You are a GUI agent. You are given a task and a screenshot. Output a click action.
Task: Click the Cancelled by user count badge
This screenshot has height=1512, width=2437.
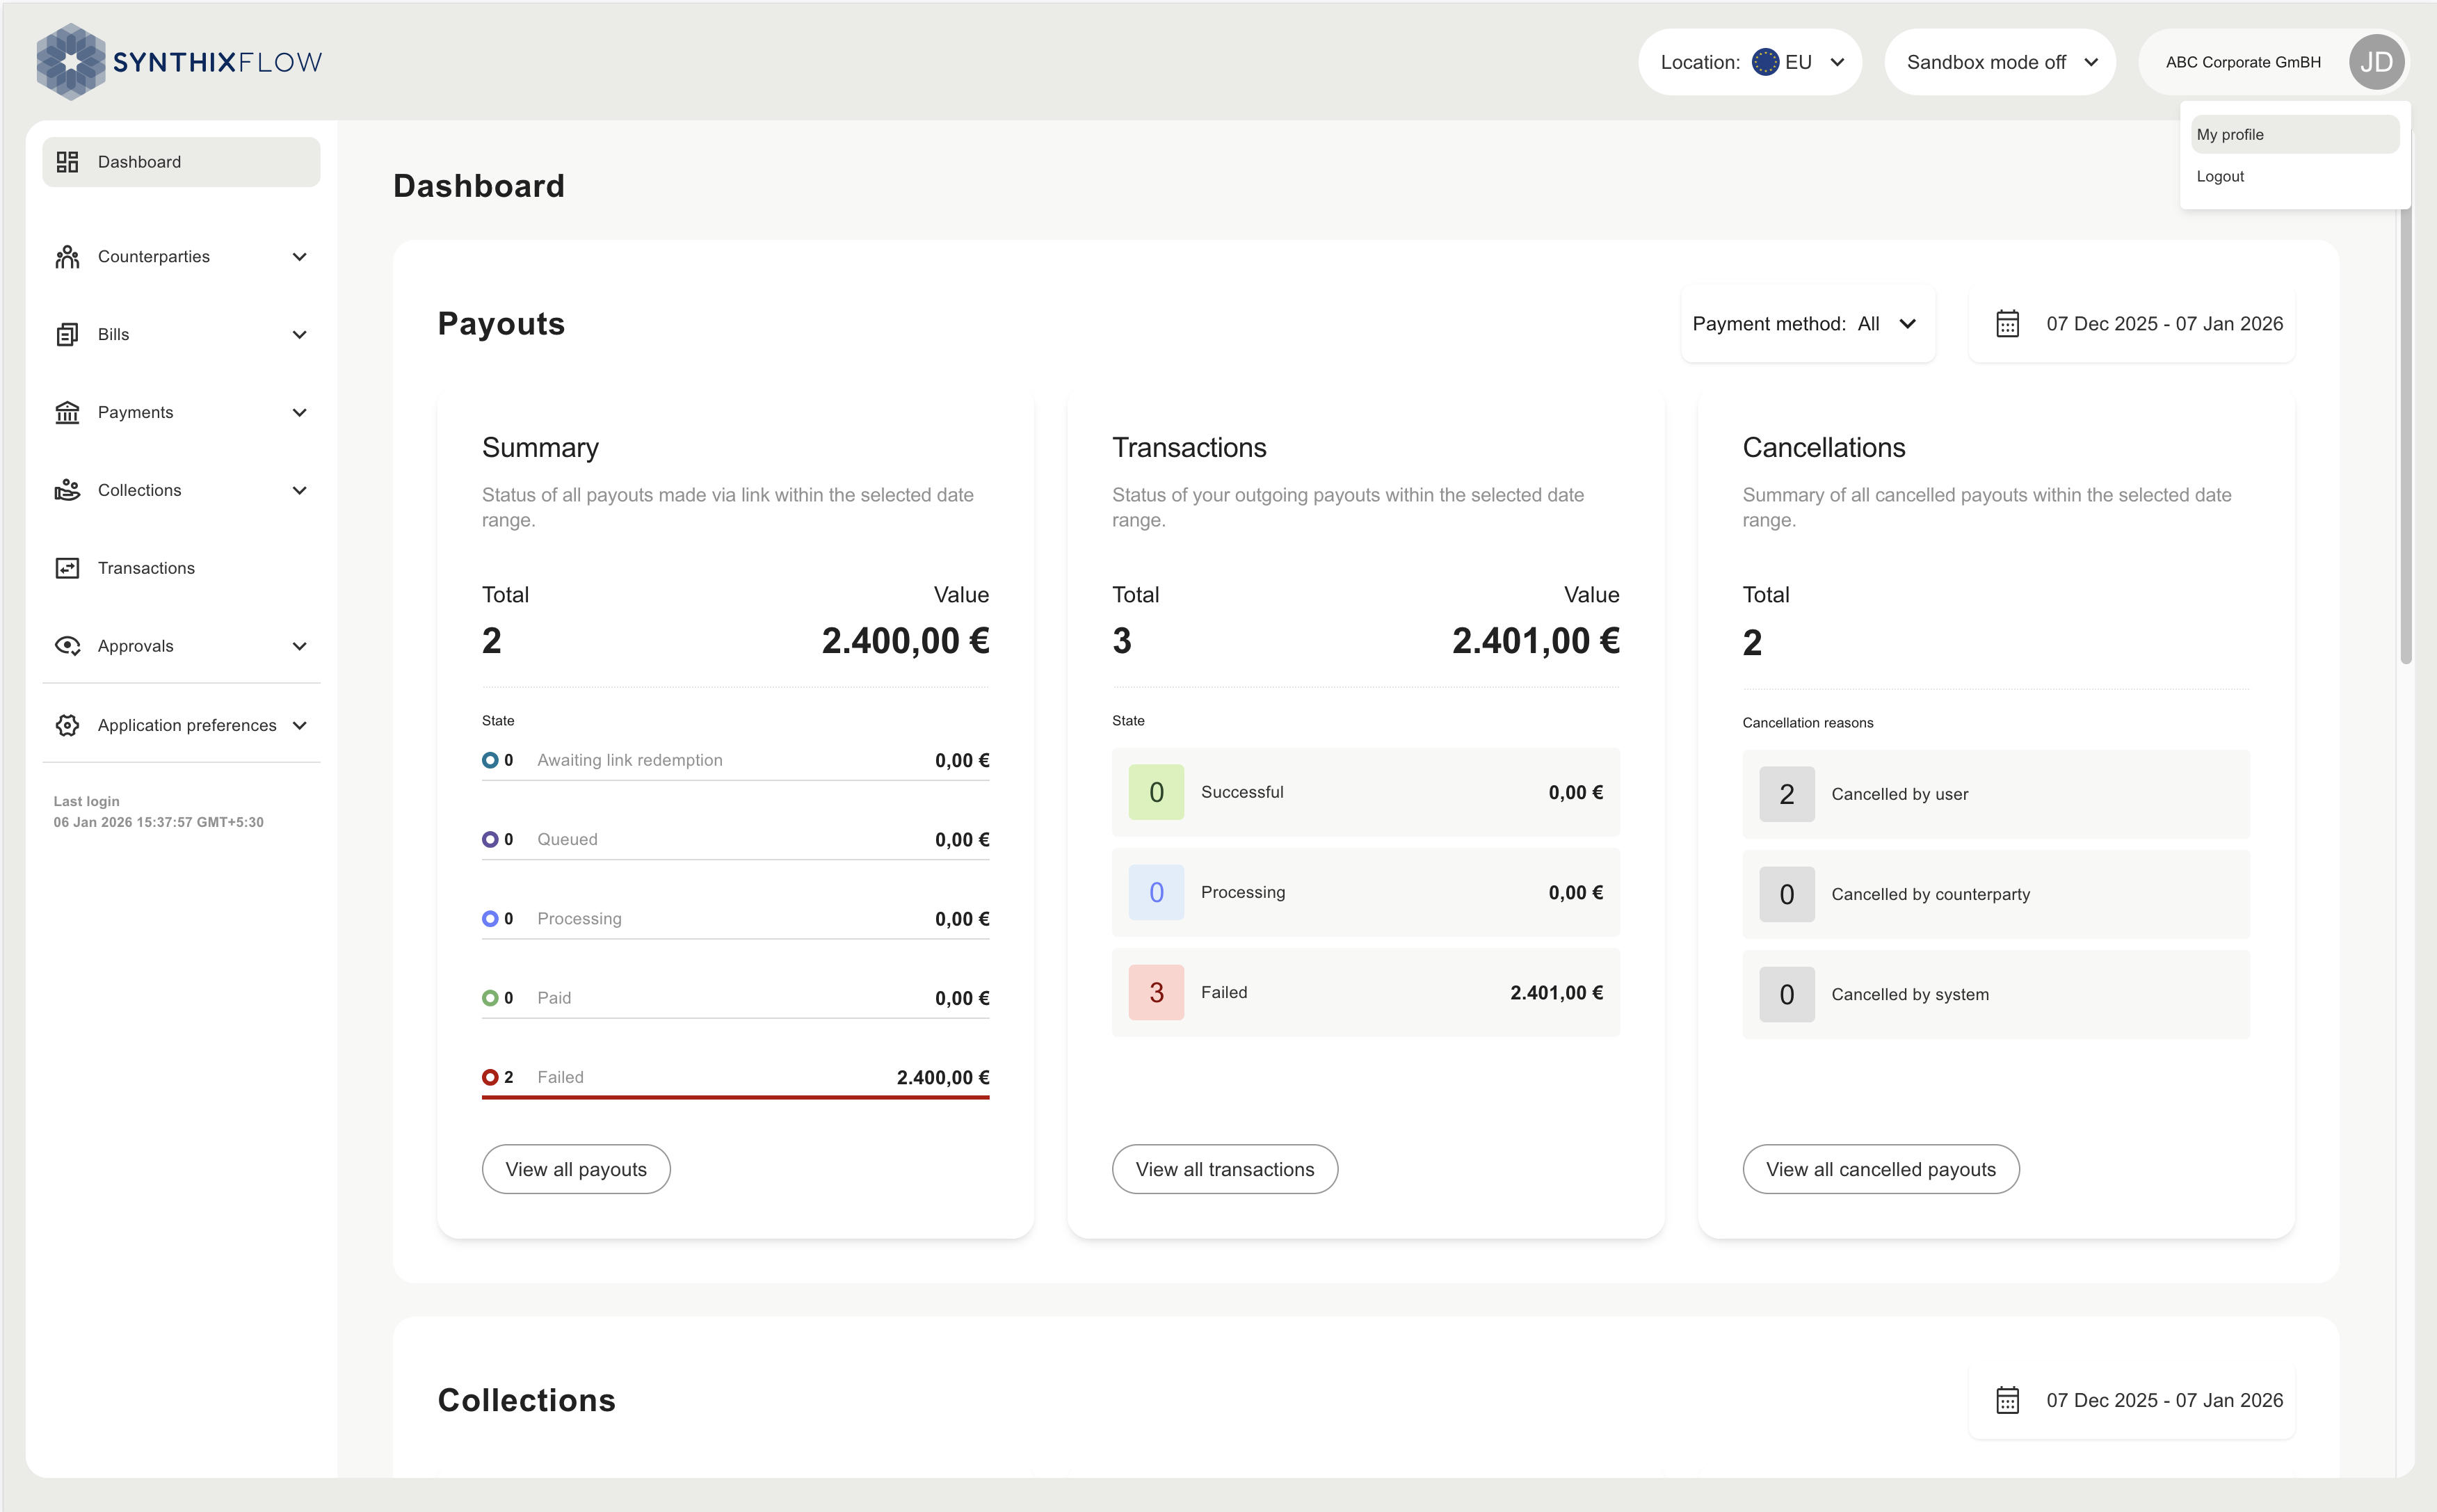point(1786,794)
